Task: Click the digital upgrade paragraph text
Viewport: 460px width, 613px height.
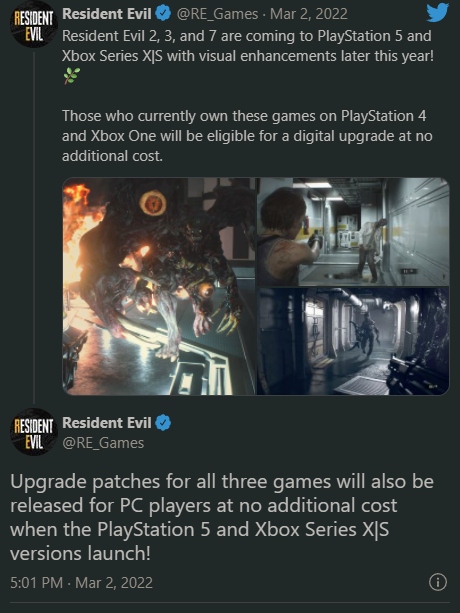Action: [x=247, y=136]
